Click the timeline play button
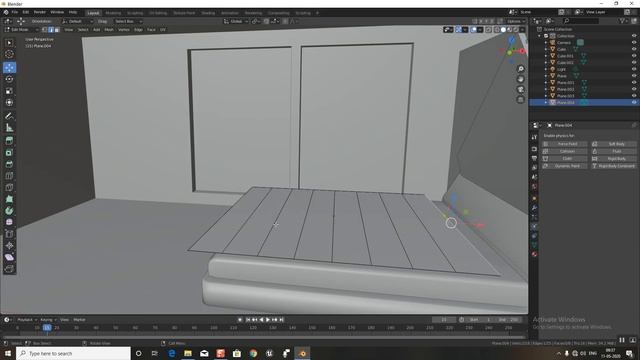The image size is (640, 360). pyautogui.click(x=268, y=320)
